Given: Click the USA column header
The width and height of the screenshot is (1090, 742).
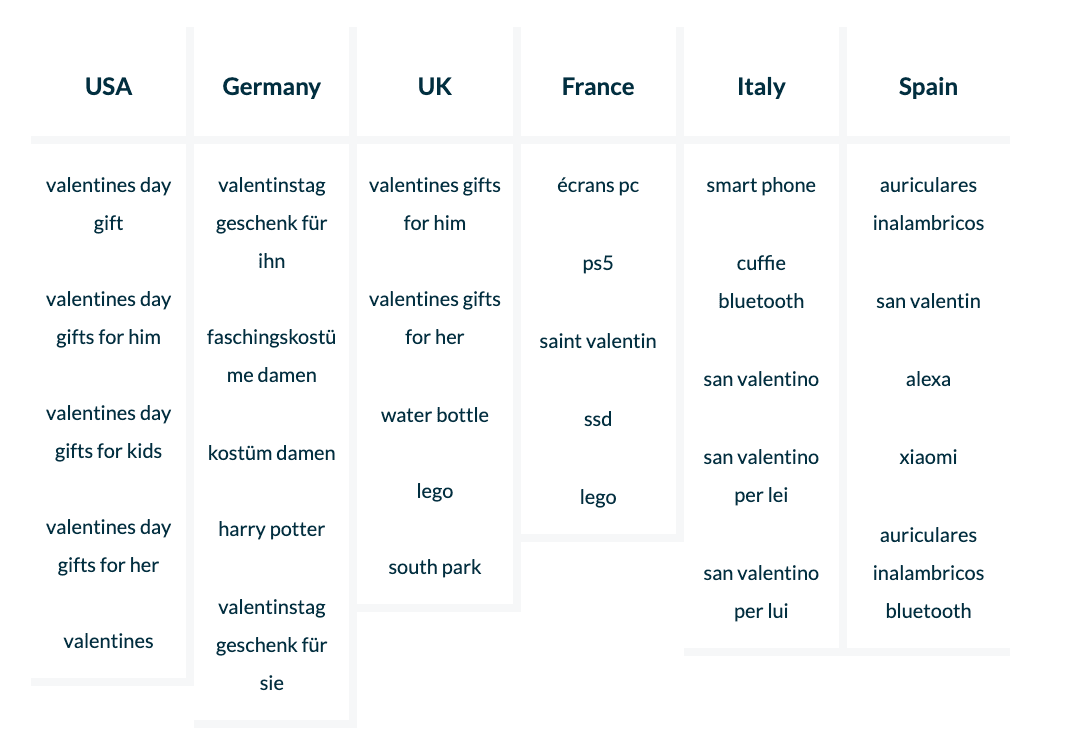Looking at the screenshot, I should [x=108, y=87].
